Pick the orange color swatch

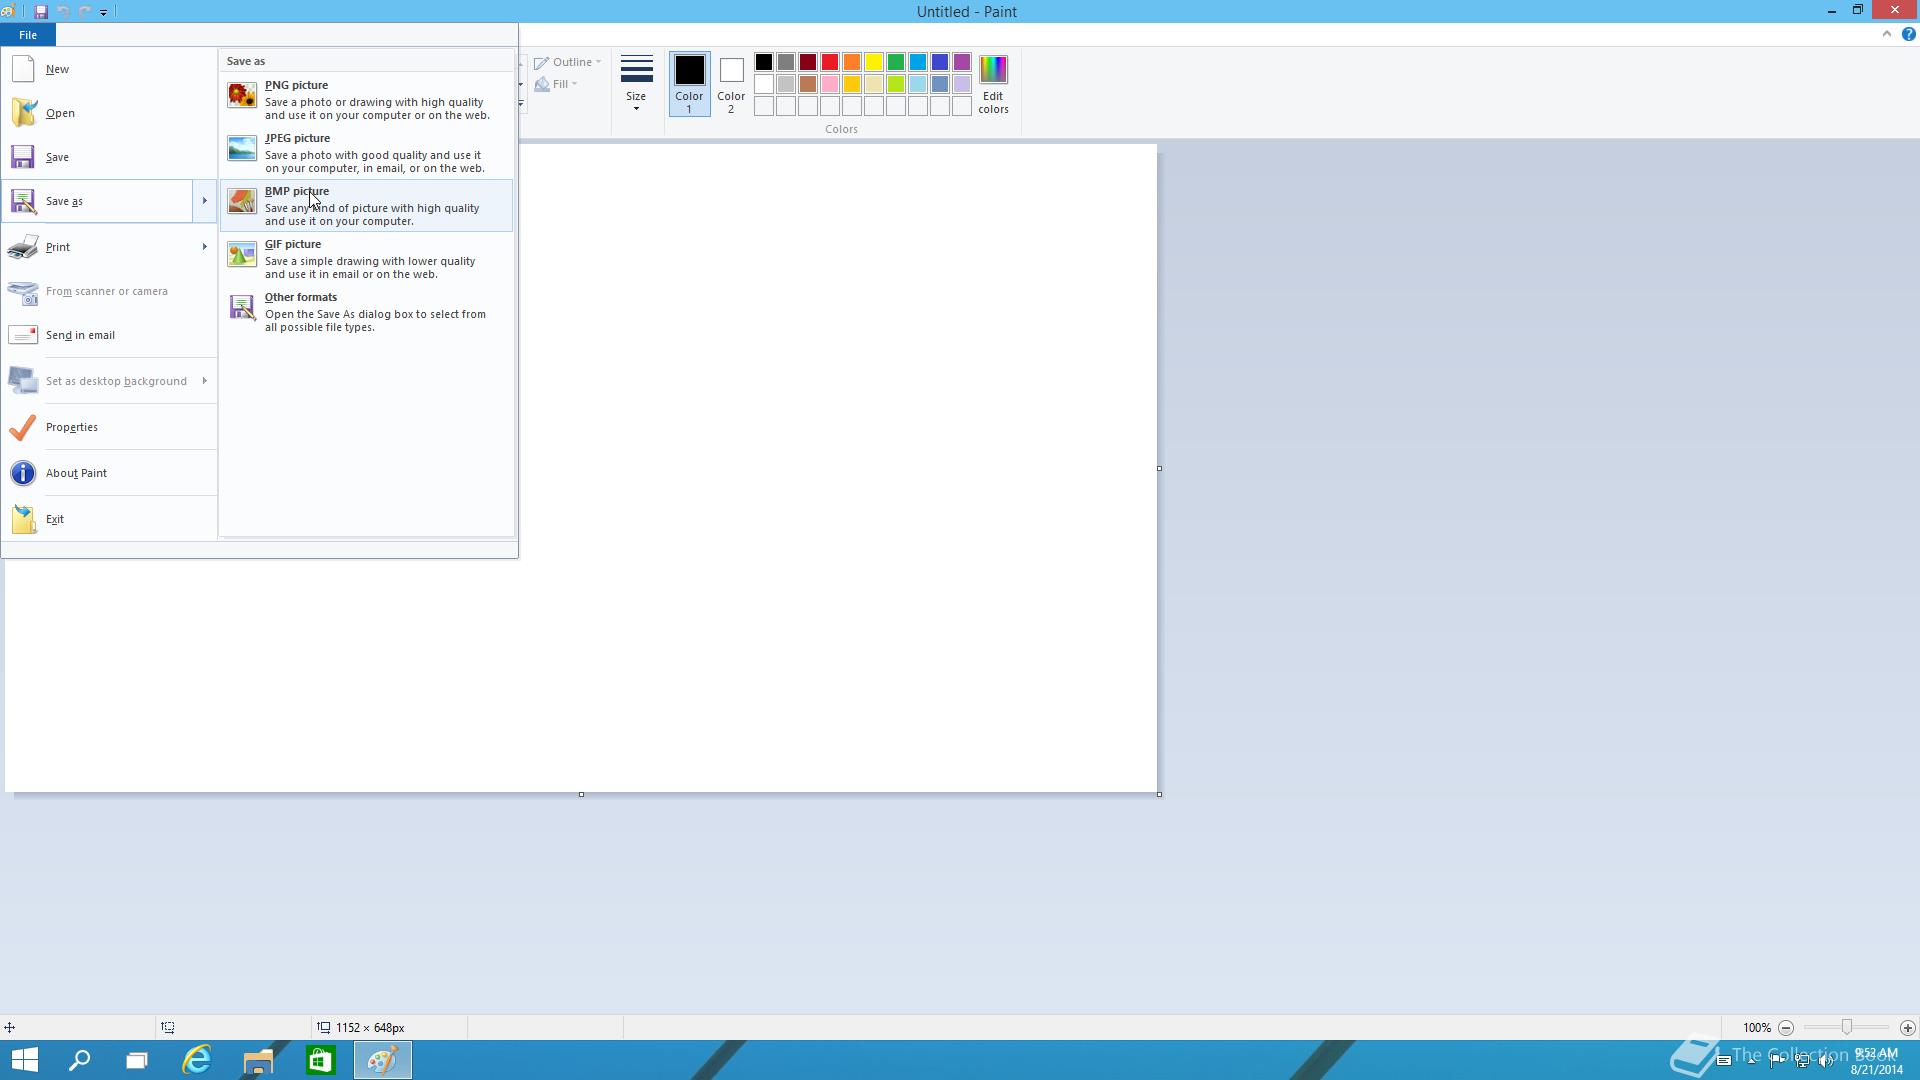click(852, 62)
